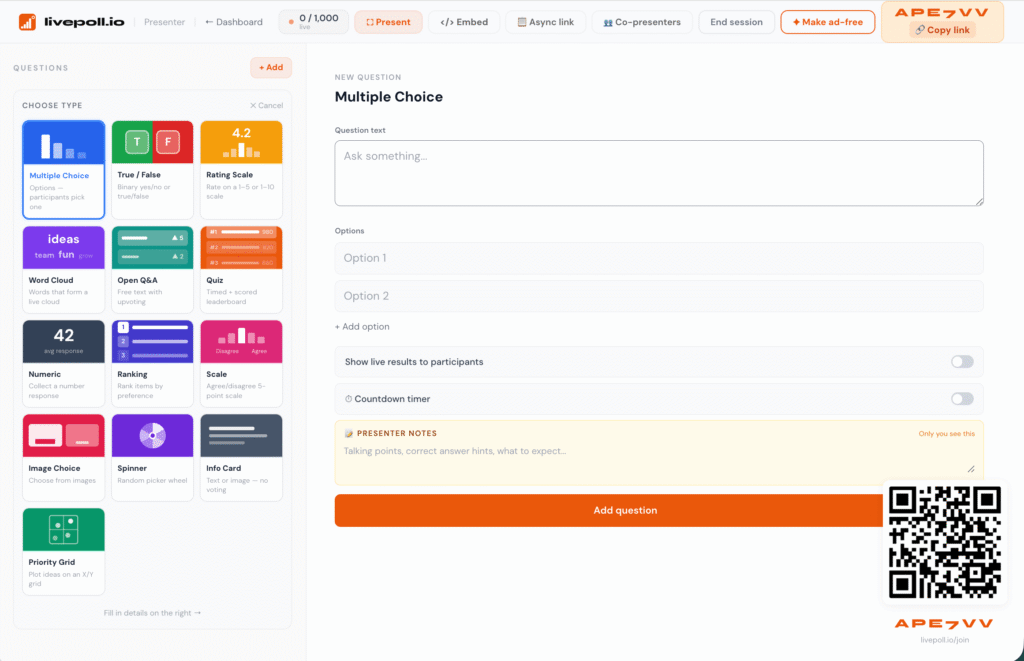
Task: Click the 0 / 1,000 live counter
Action: 313,22
